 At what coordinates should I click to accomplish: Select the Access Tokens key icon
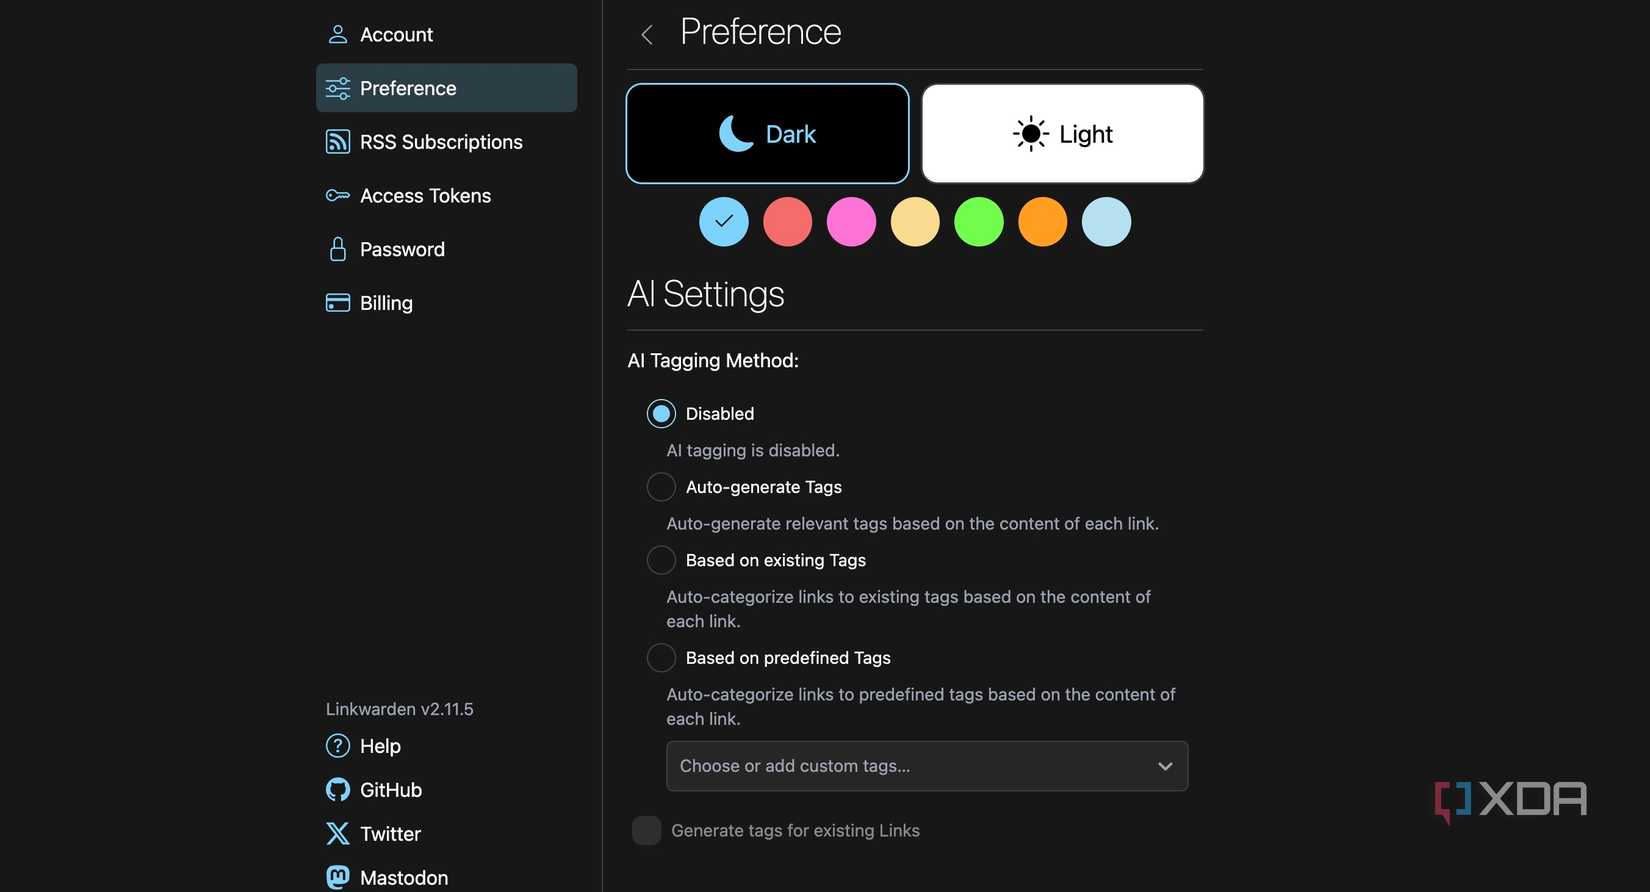(337, 195)
